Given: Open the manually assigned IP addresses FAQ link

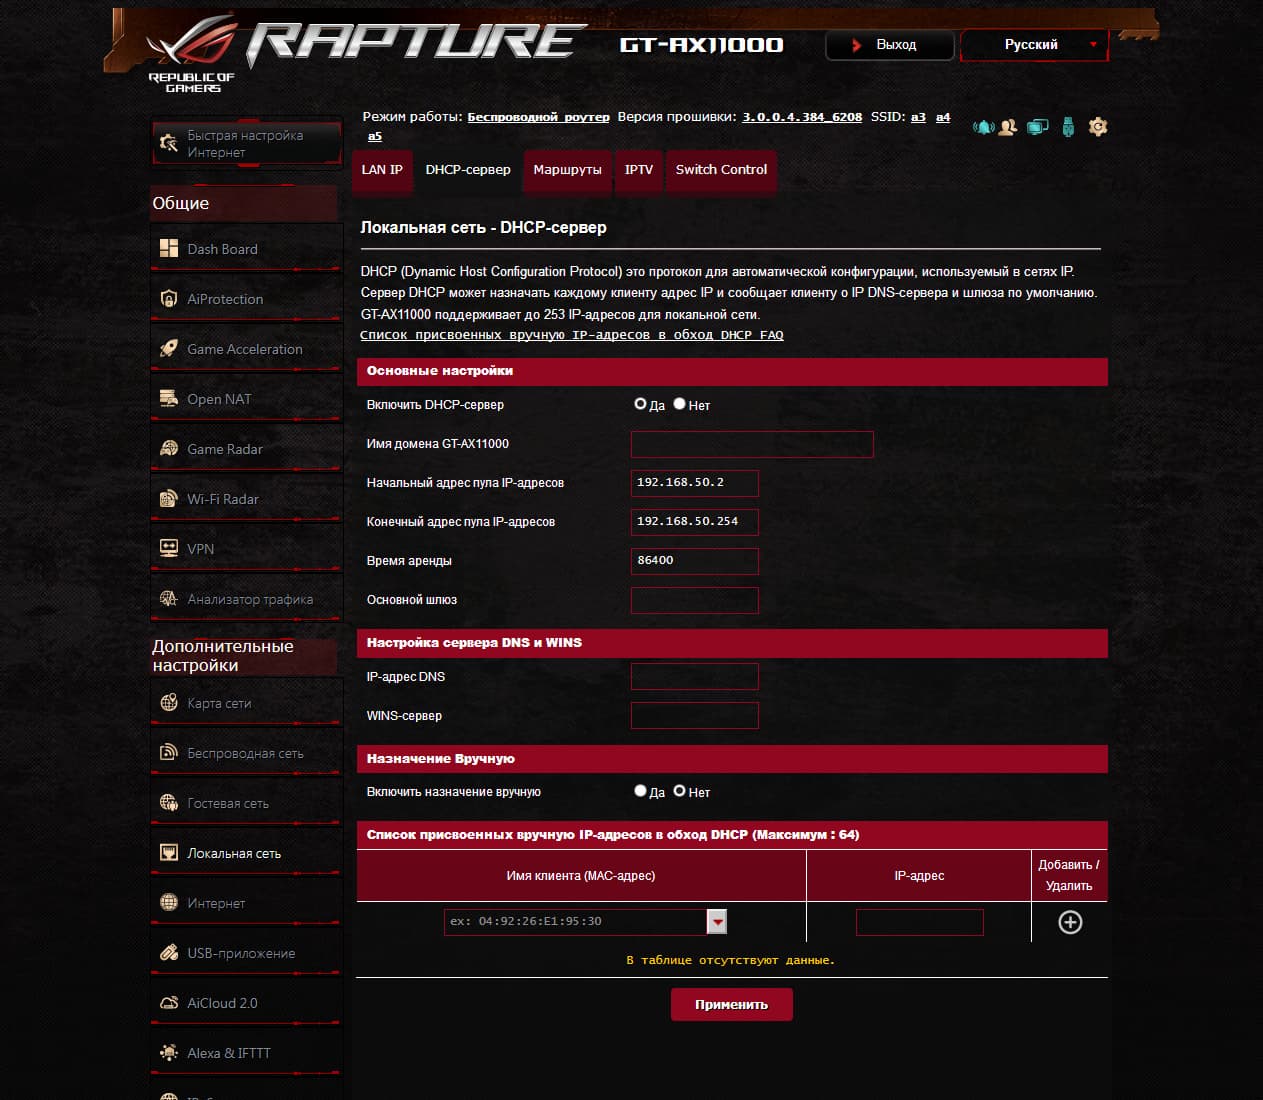Looking at the screenshot, I should coord(572,335).
